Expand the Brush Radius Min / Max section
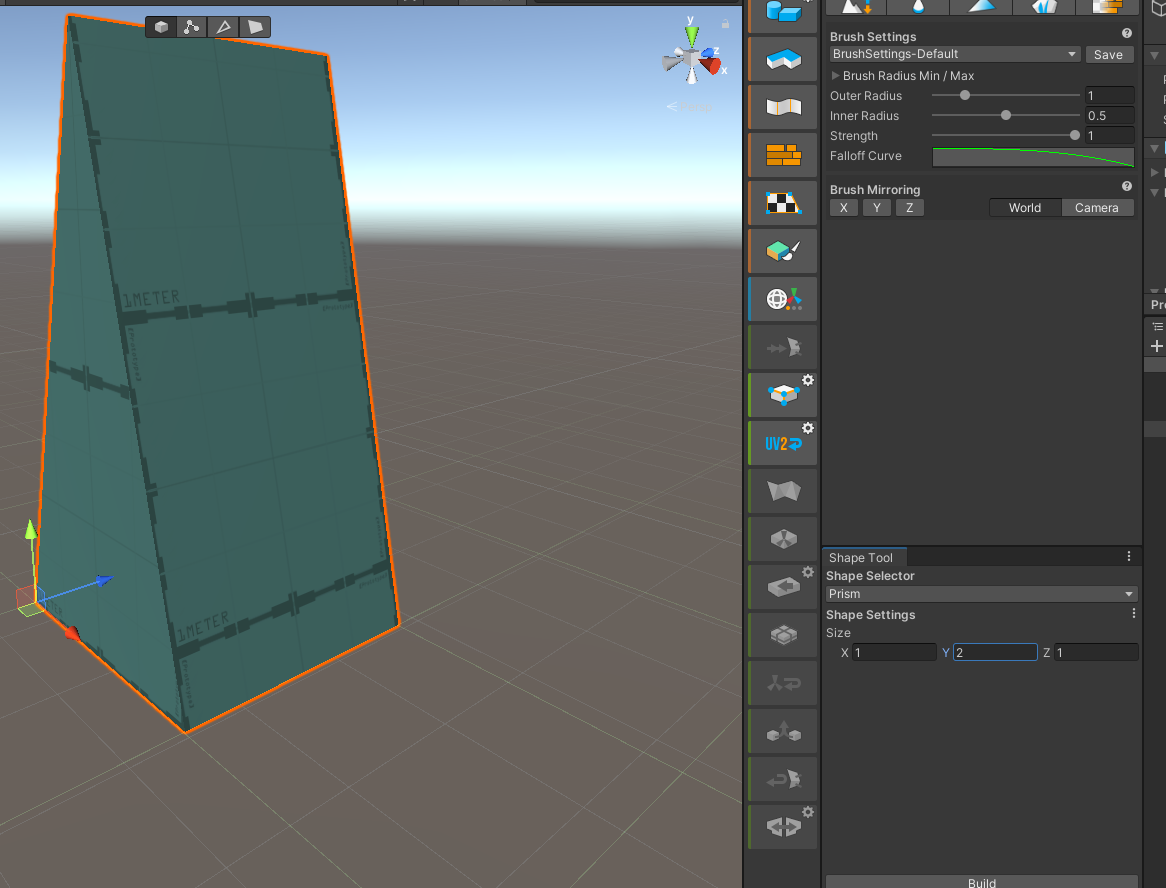The width and height of the screenshot is (1166, 888). (836, 75)
